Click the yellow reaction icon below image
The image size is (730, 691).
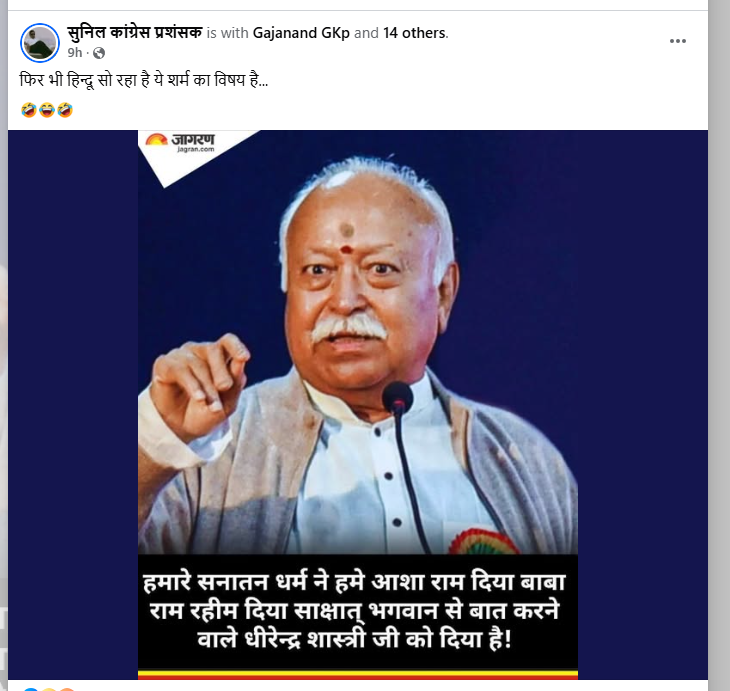pyautogui.click(x=49, y=689)
